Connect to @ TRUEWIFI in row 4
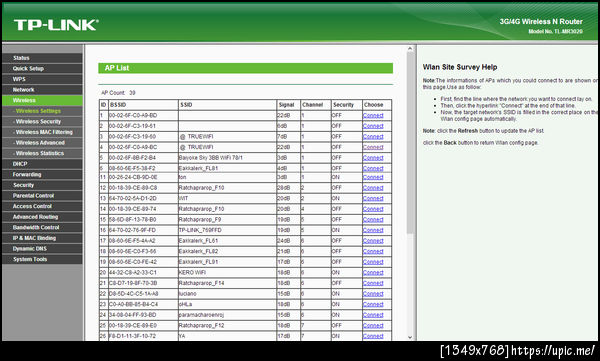600x361 pixels. coord(373,147)
